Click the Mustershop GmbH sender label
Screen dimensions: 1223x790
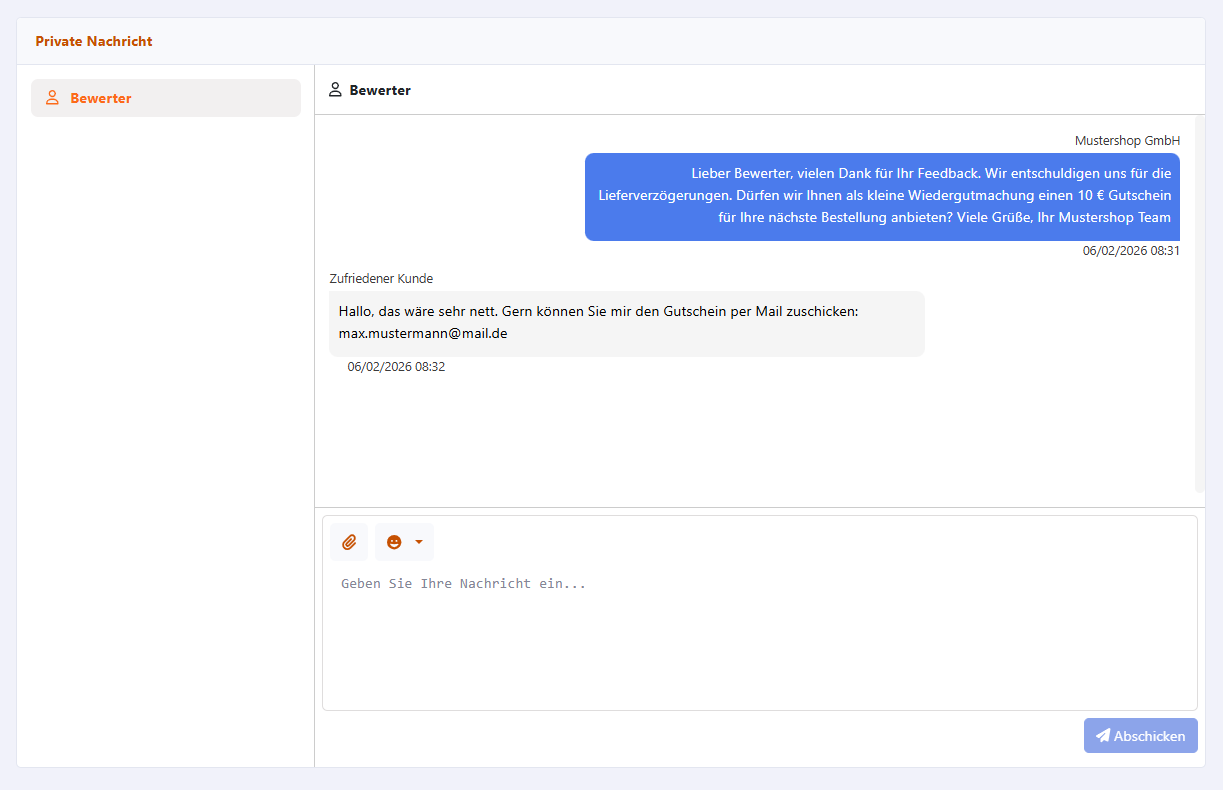click(1127, 141)
